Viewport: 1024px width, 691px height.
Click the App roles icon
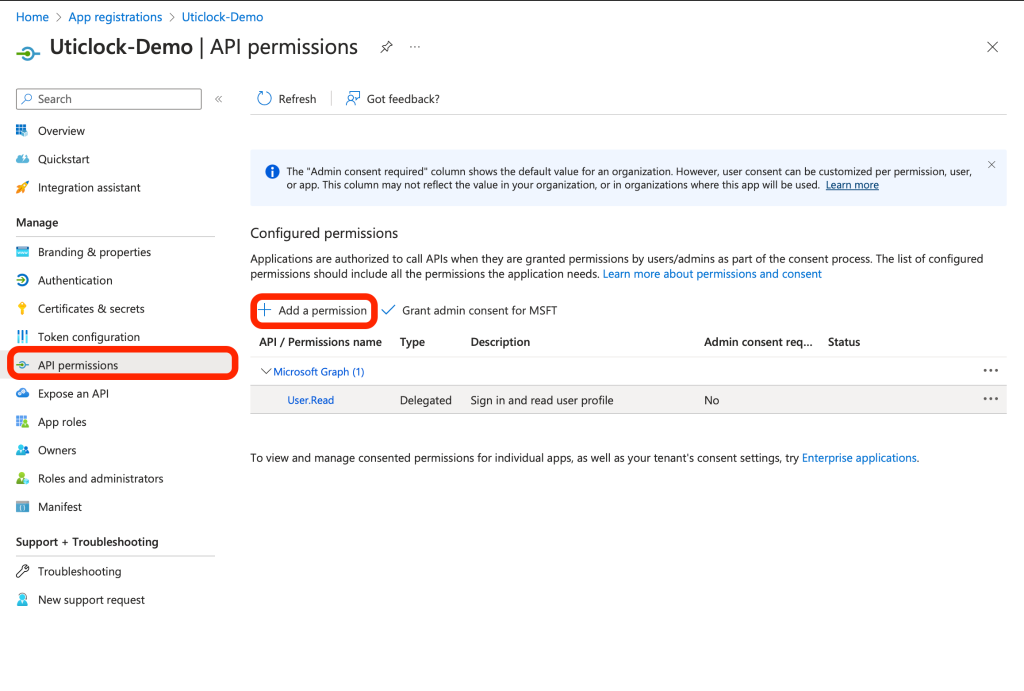coord(22,422)
